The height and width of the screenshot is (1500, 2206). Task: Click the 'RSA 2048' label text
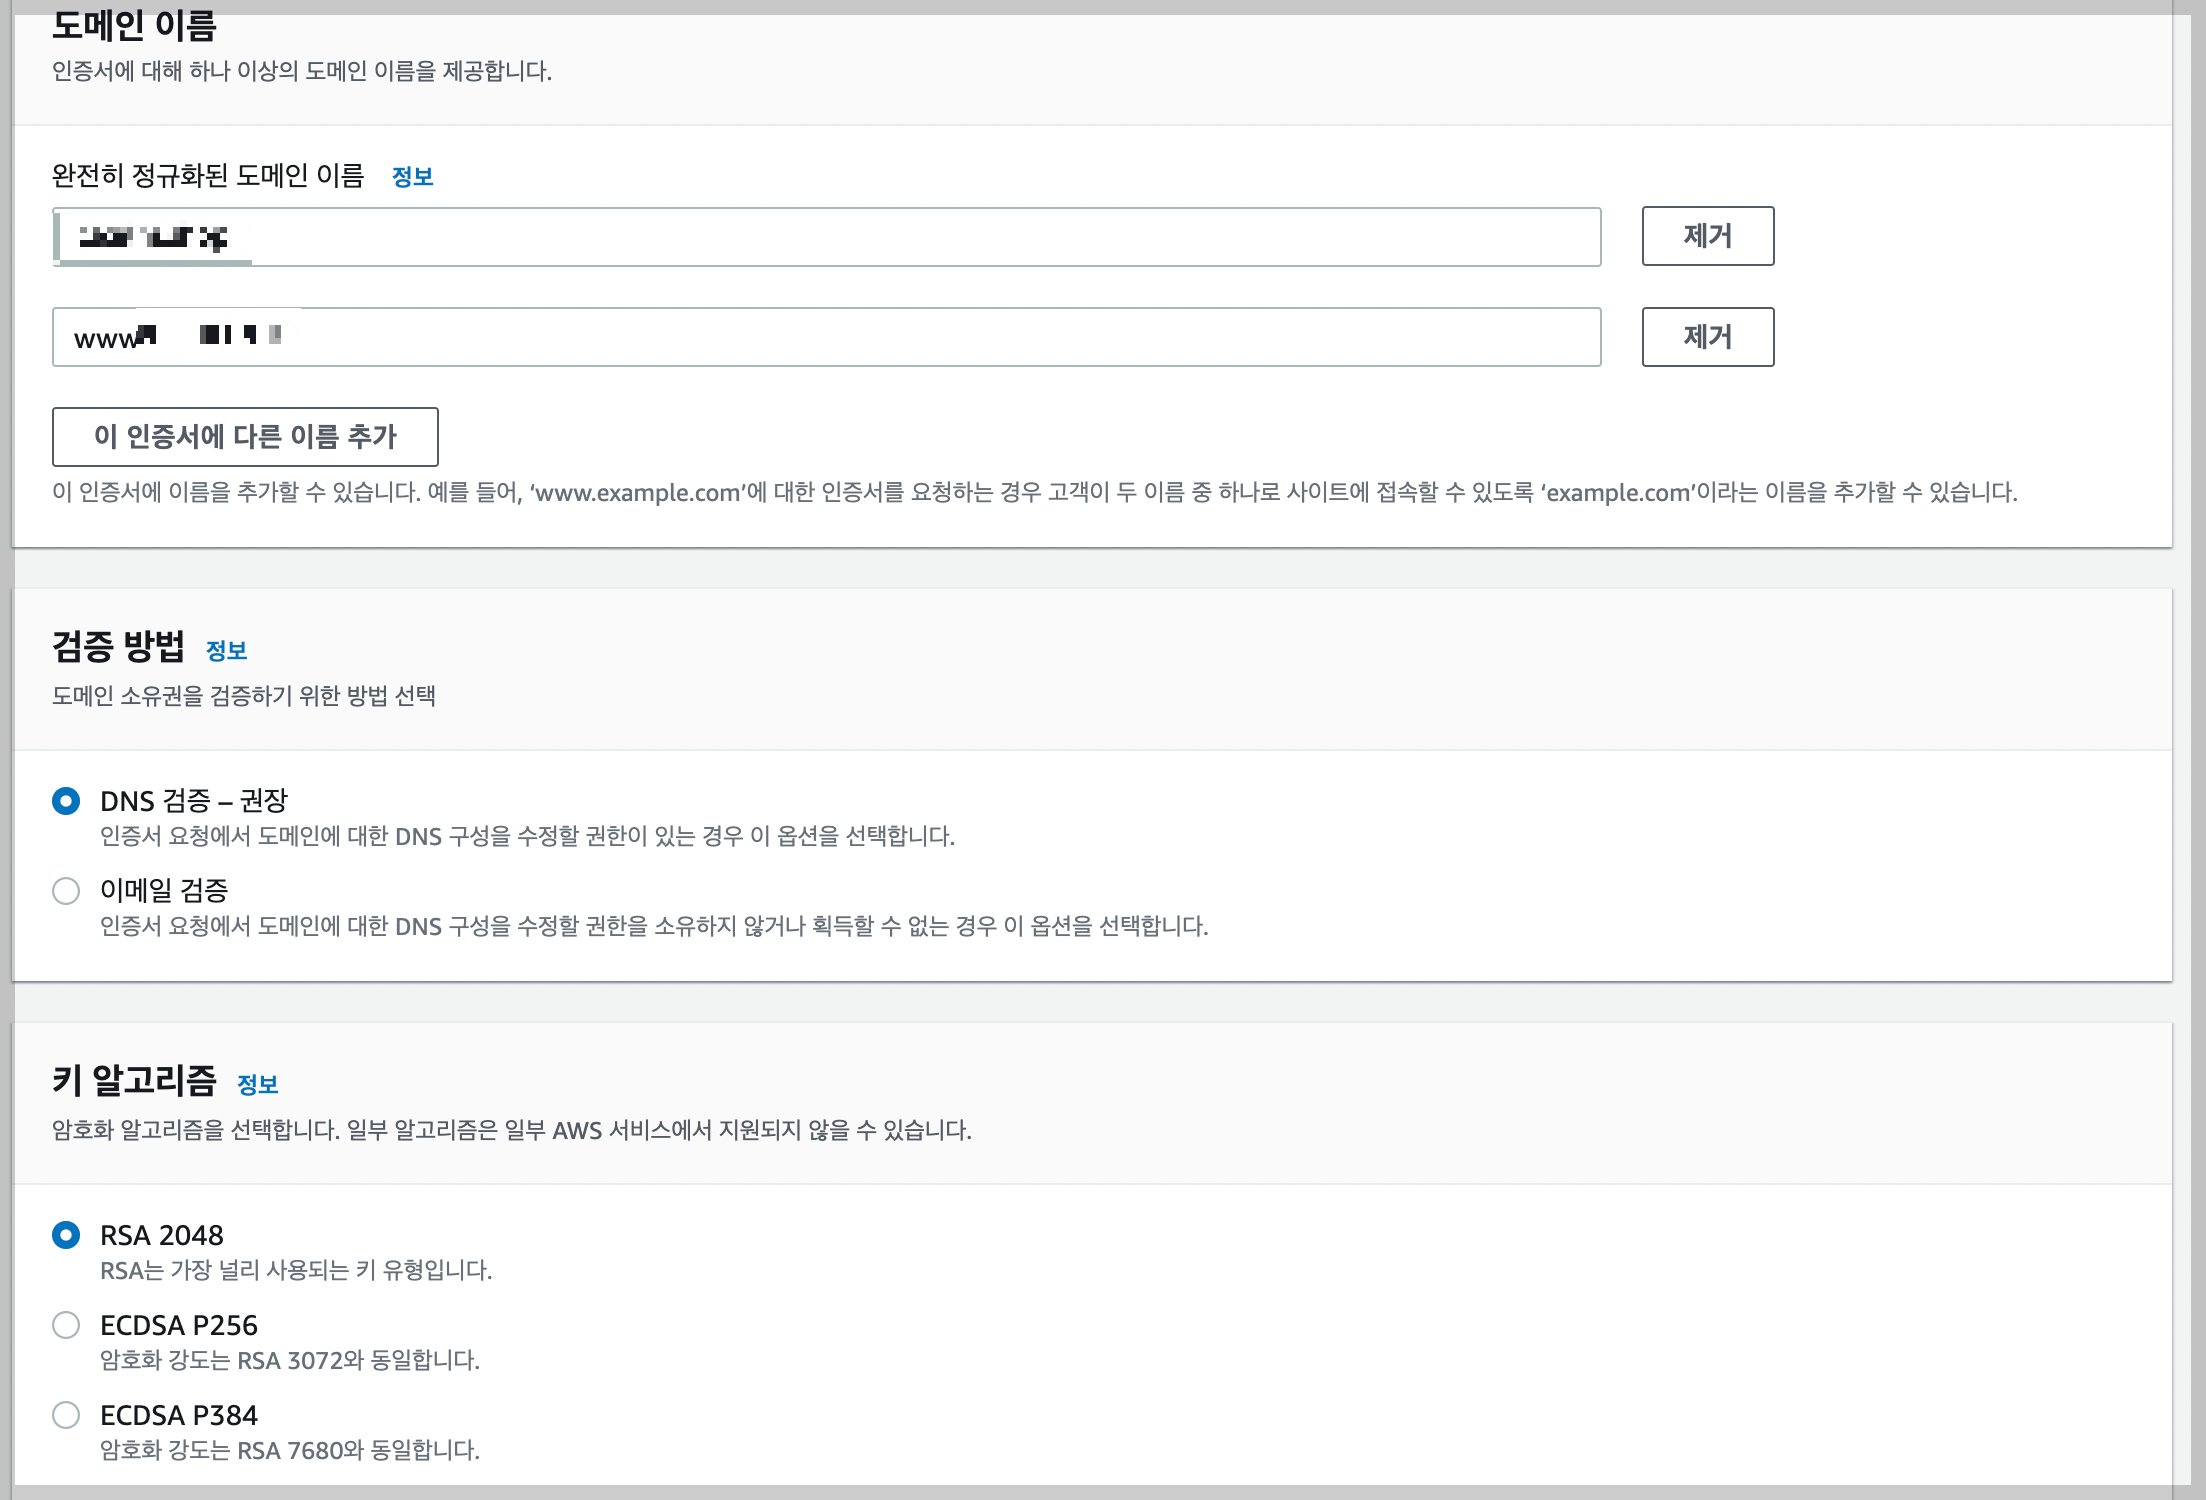(x=162, y=1235)
